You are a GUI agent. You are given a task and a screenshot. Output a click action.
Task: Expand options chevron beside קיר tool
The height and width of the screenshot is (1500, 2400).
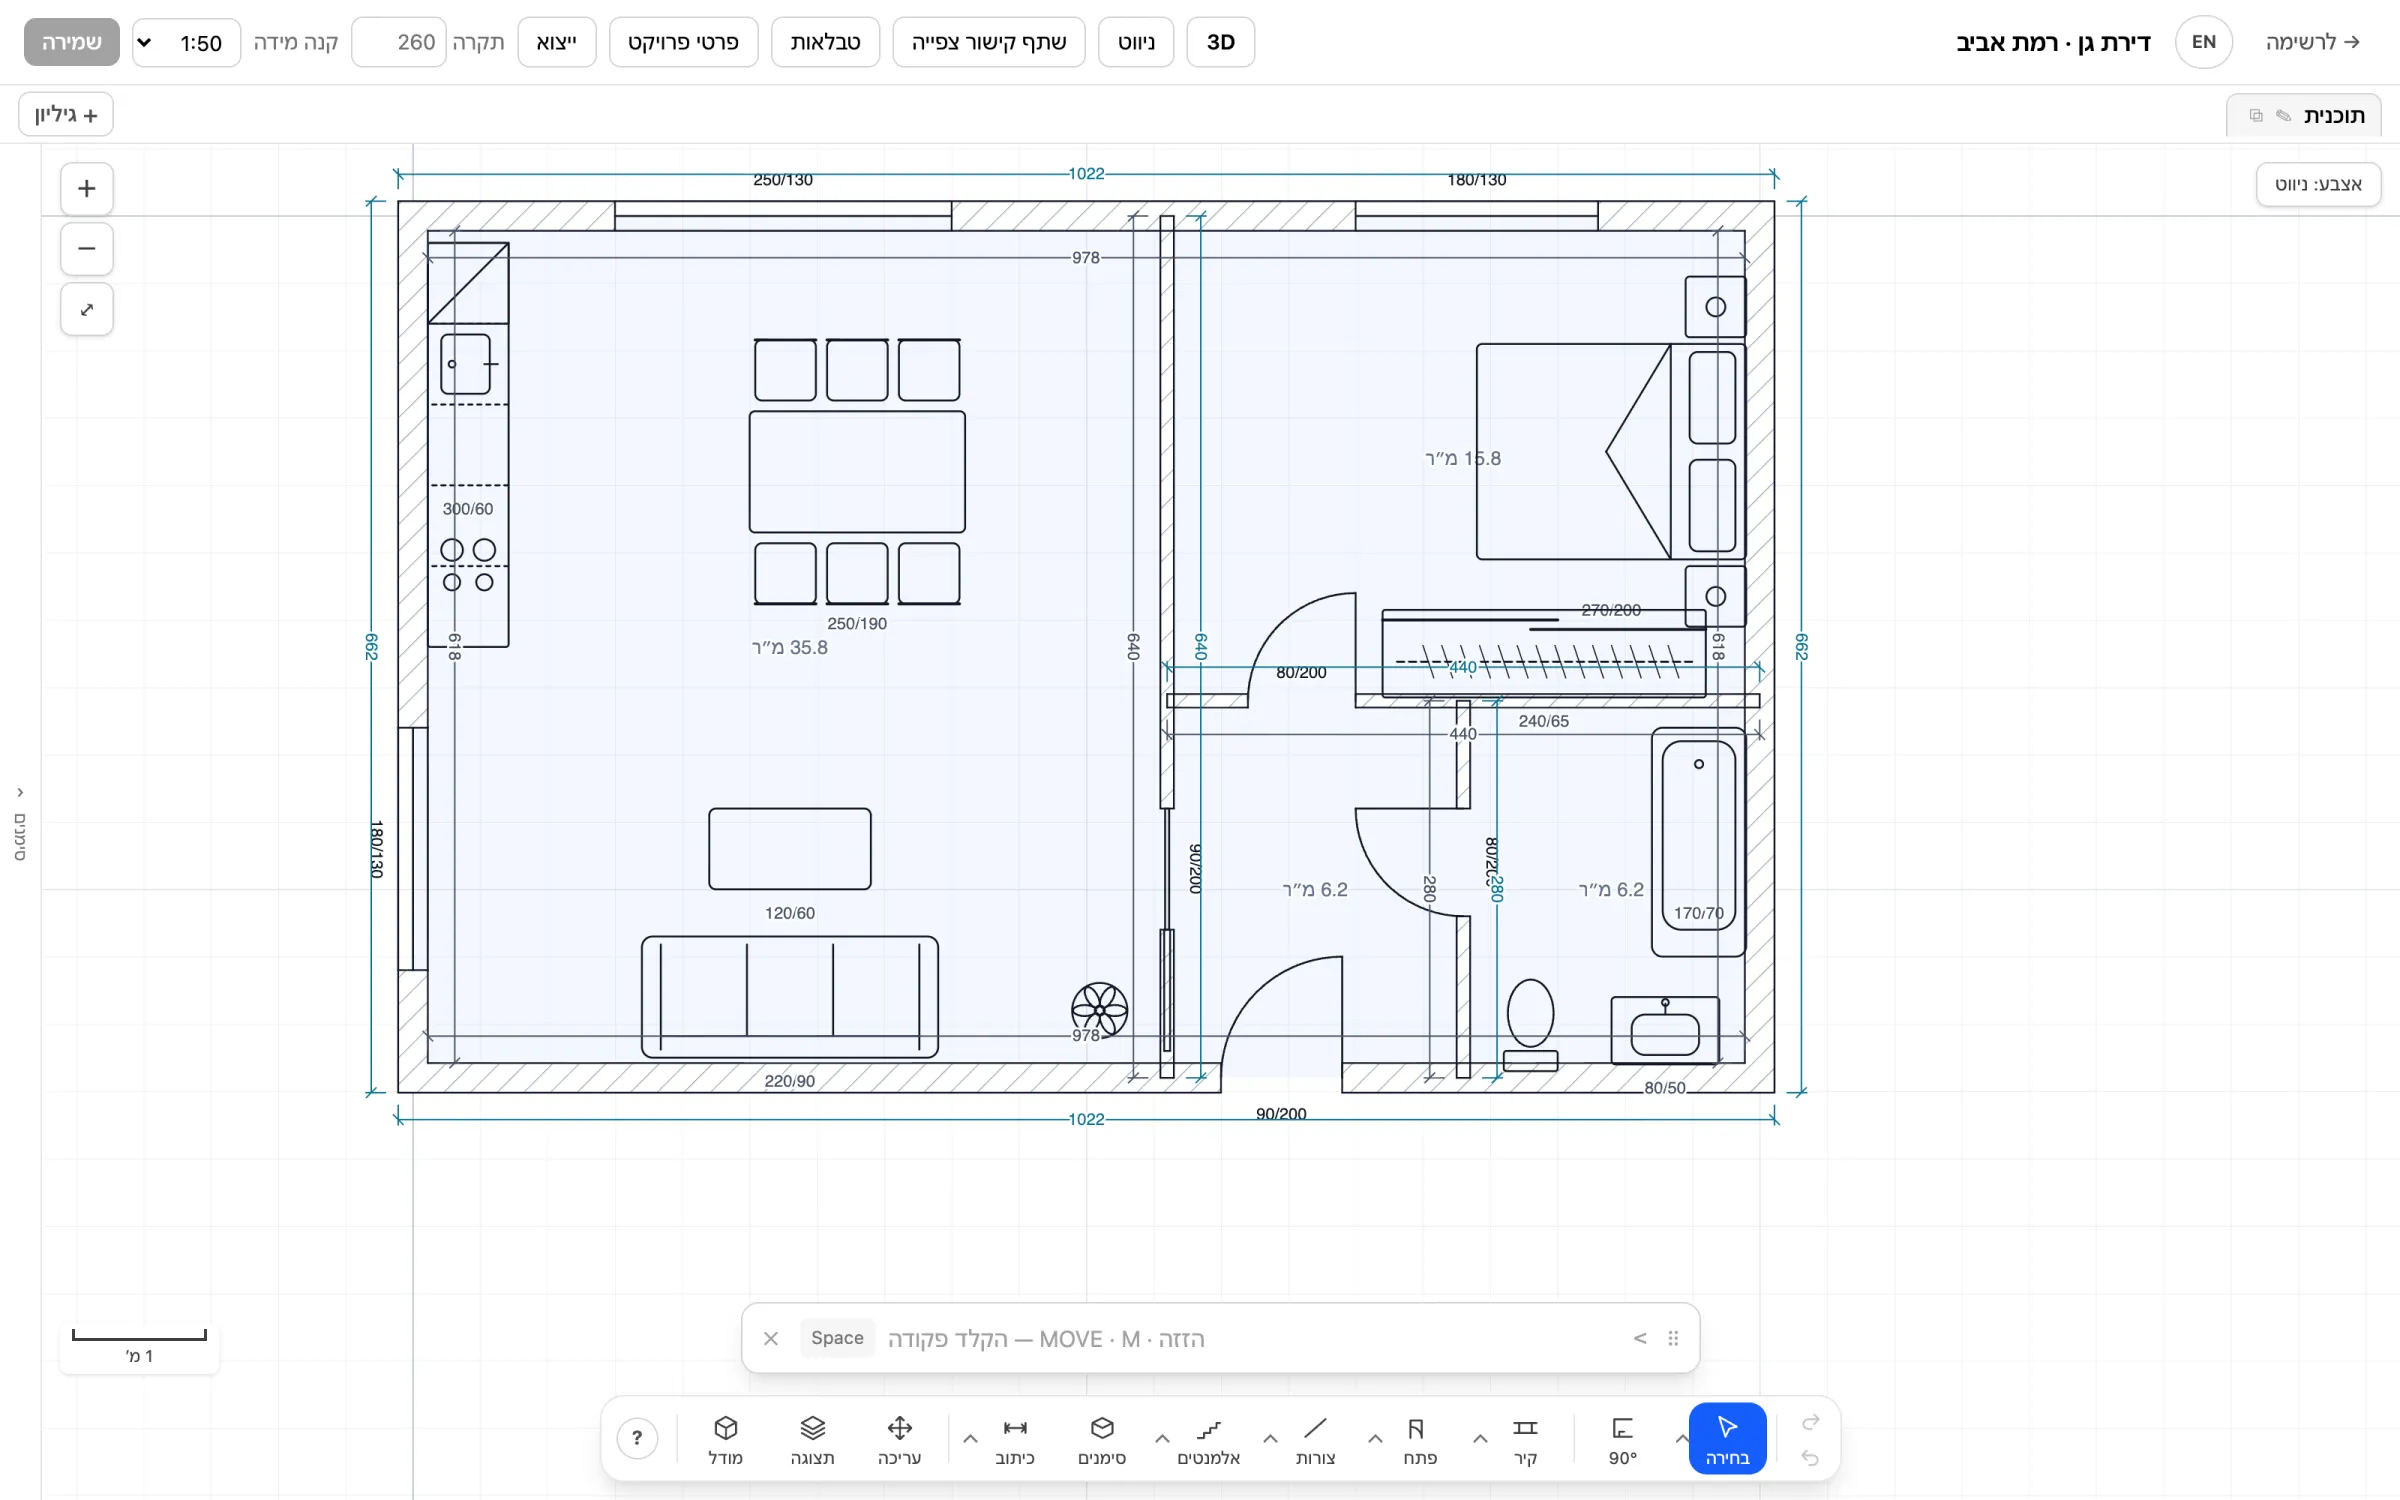(1480, 1439)
